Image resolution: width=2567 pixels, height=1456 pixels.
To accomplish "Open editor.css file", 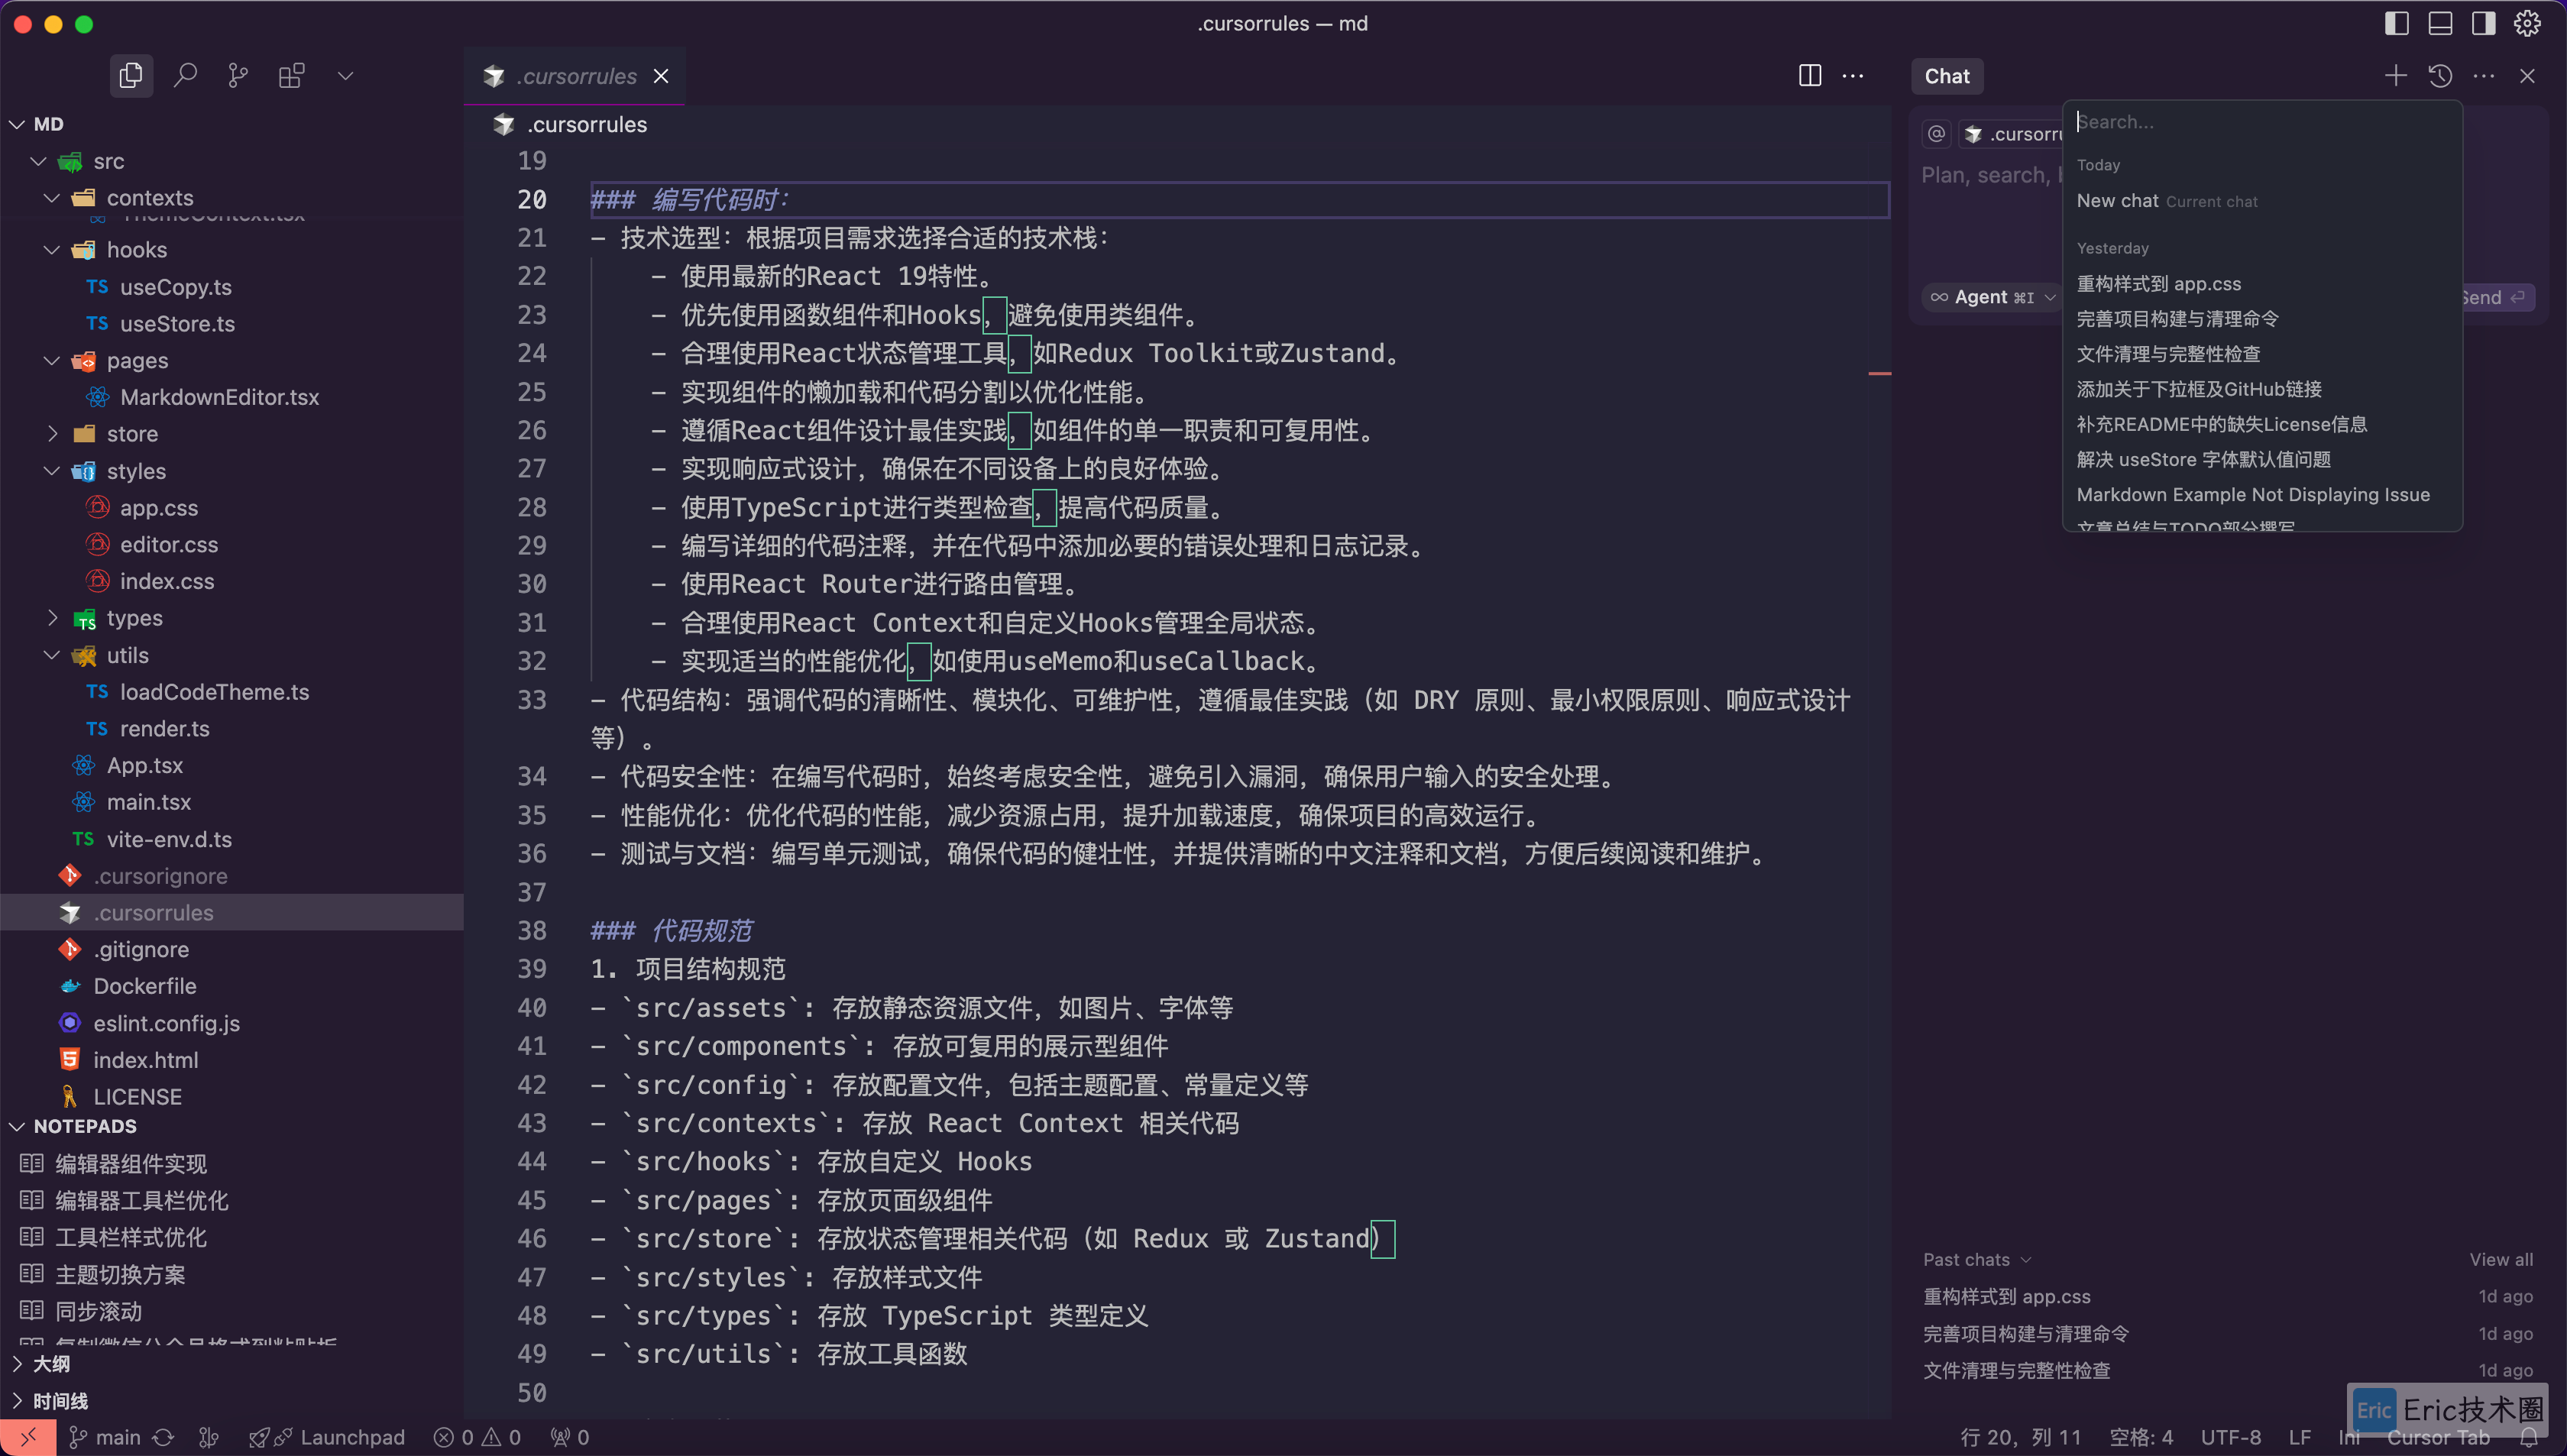I will point(168,545).
